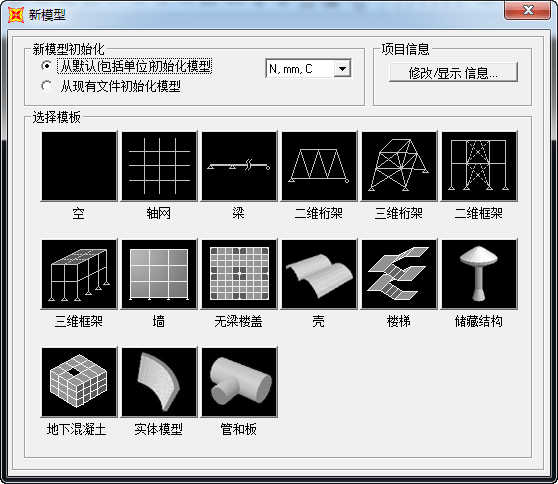Image resolution: width=558 pixels, height=484 pixels.
Task: Select the 二维桁架 truss template
Action: [x=319, y=166]
